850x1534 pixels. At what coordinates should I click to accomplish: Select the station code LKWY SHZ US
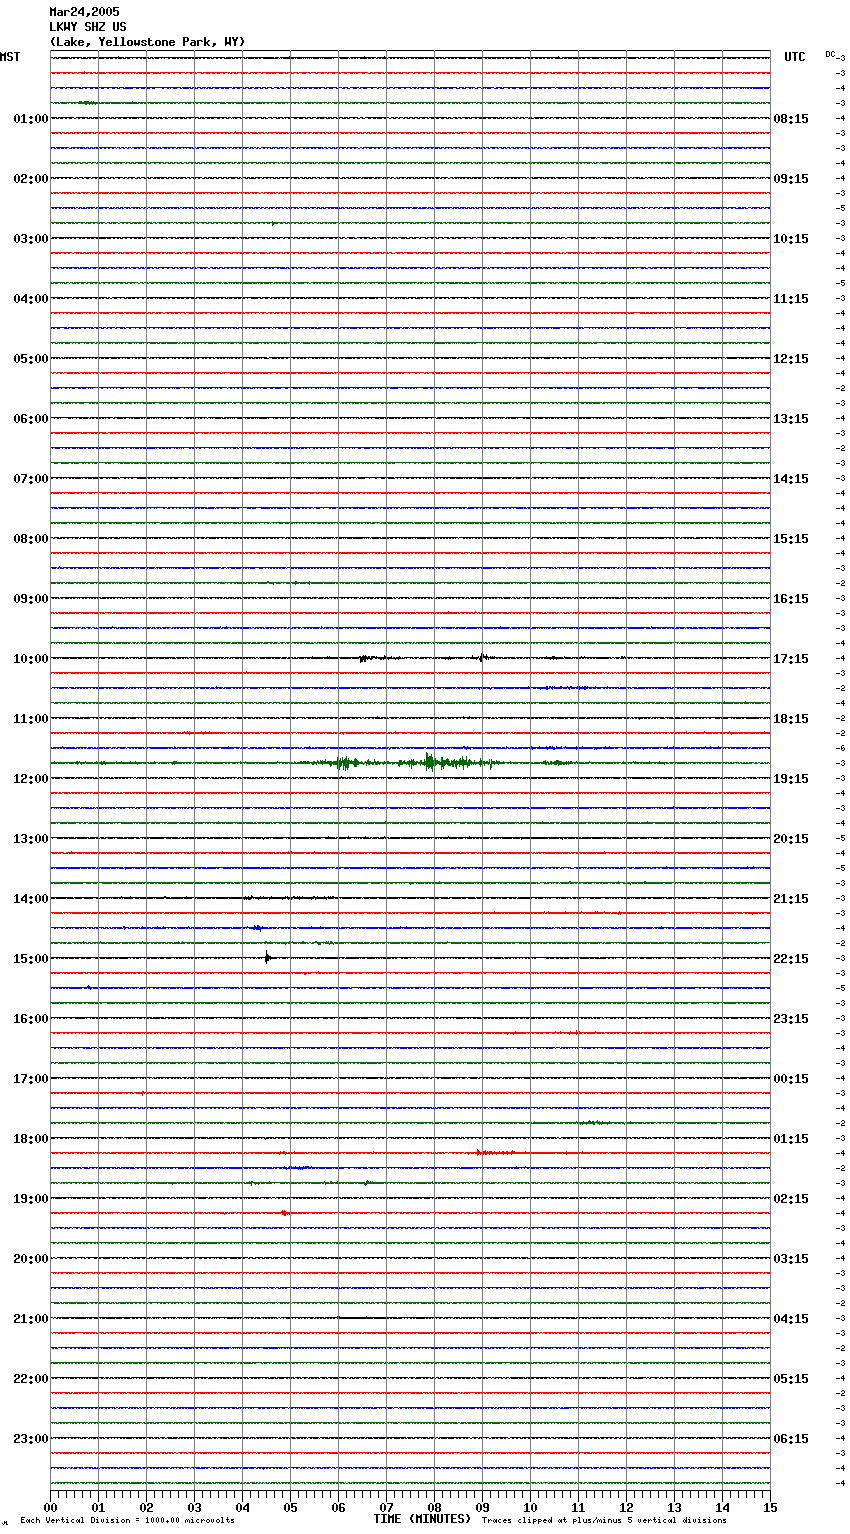pyautogui.click(x=88, y=27)
